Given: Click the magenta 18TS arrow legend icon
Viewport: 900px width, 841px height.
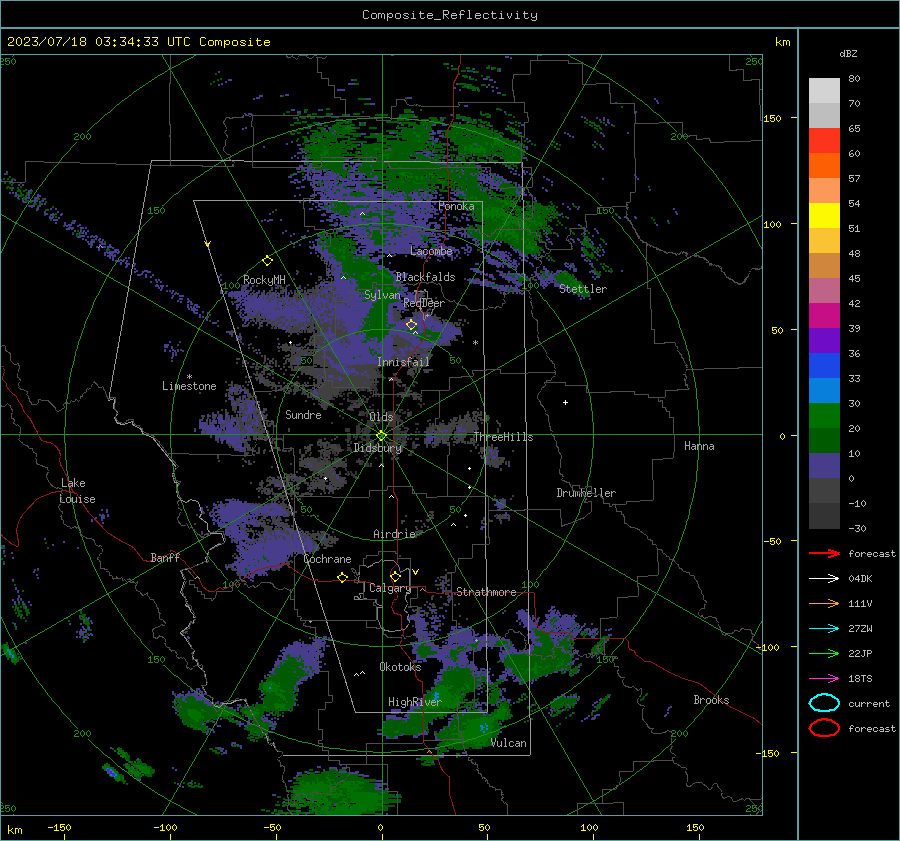Looking at the screenshot, I should coord(824,679).
